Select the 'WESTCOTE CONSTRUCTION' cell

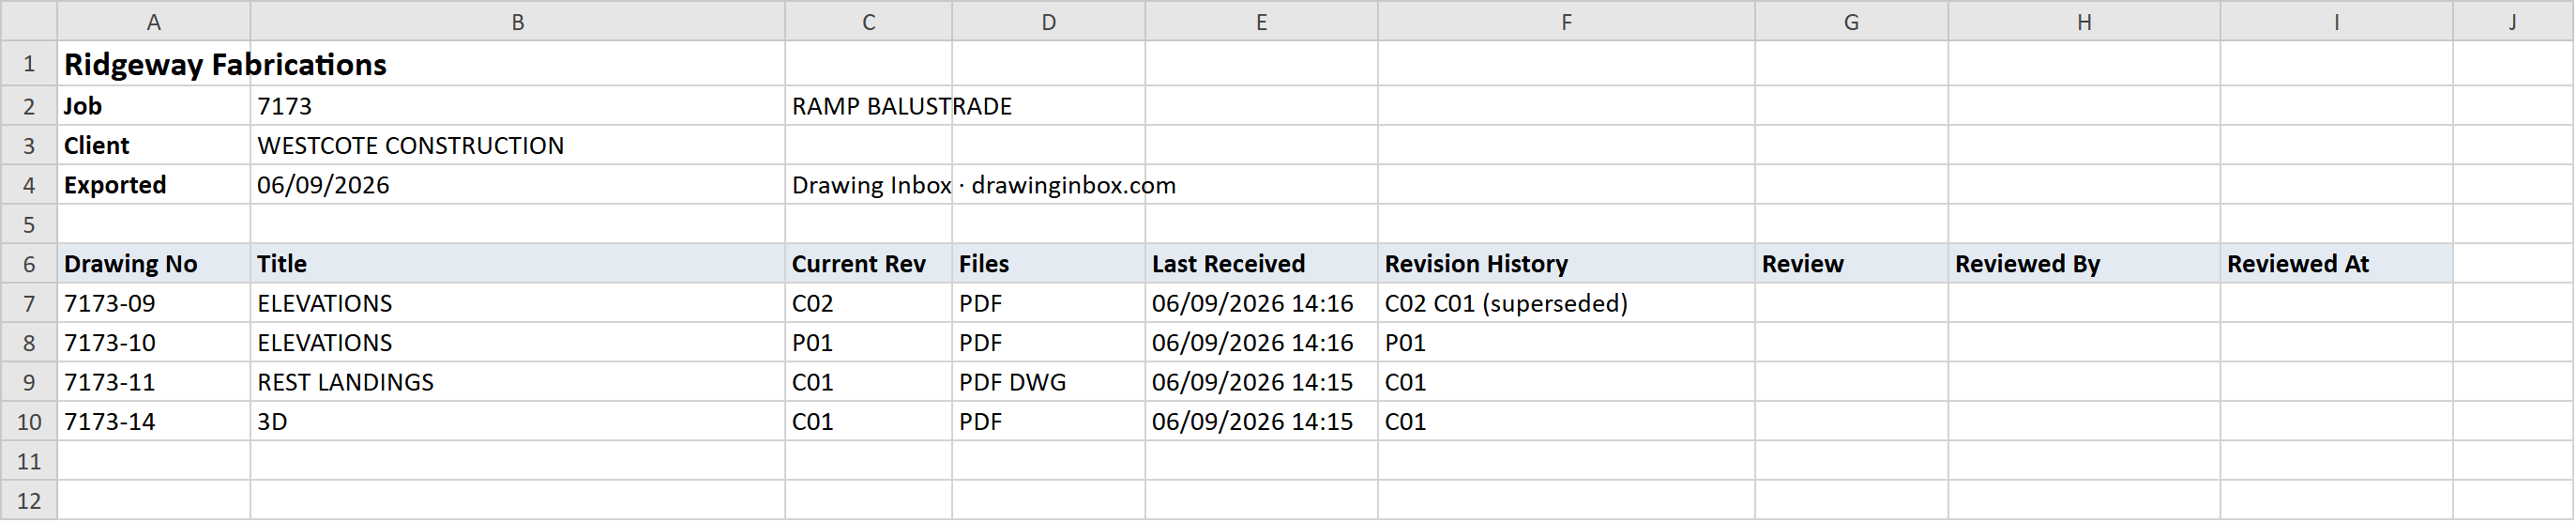point(518,145)
